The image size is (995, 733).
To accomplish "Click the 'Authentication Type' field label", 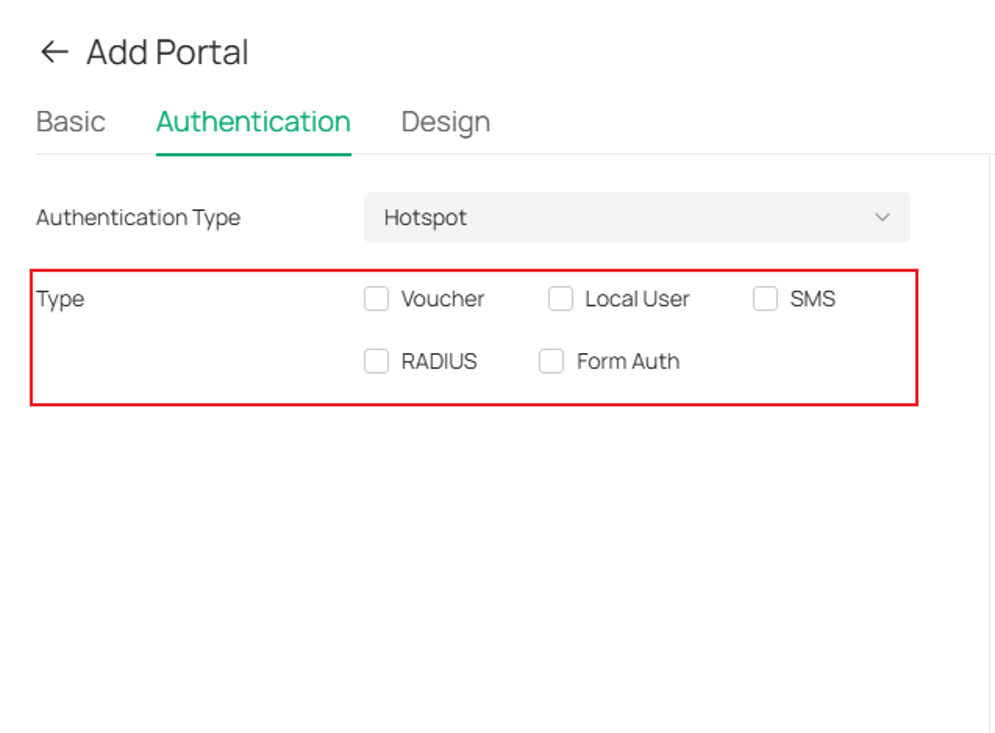I will 138,217.
